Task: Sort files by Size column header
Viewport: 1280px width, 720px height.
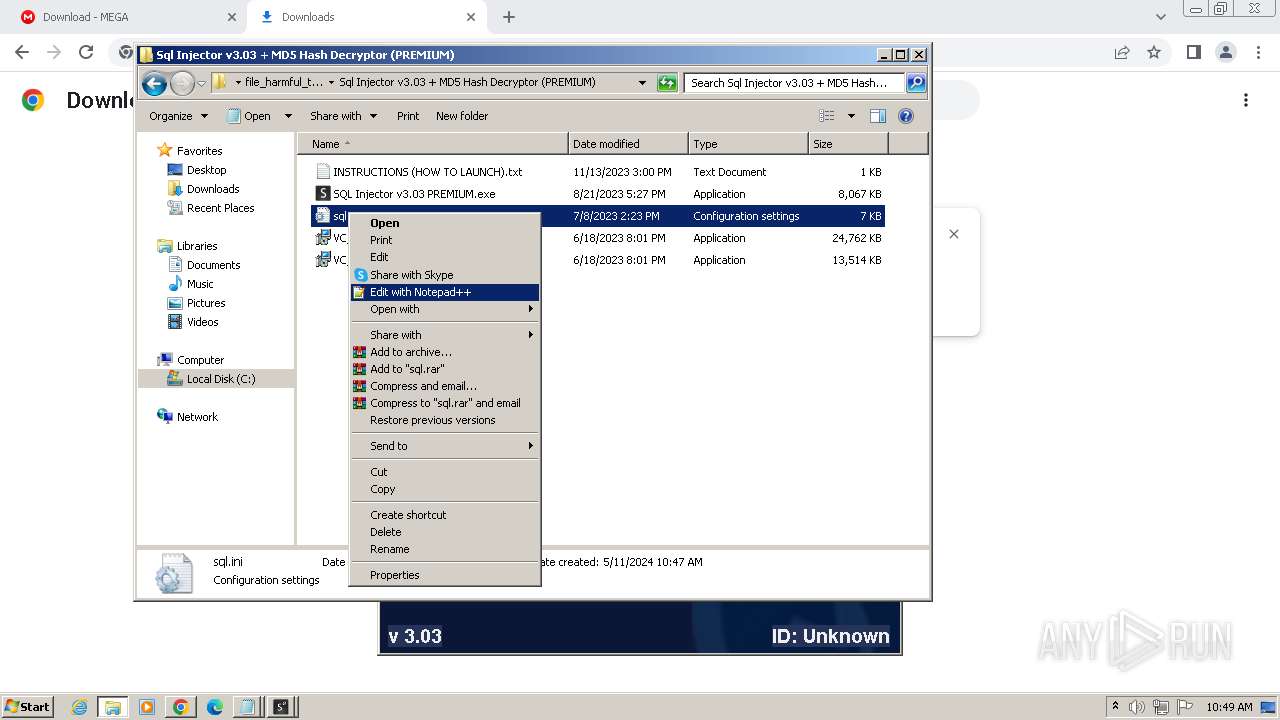Action: tap(848, 144)
